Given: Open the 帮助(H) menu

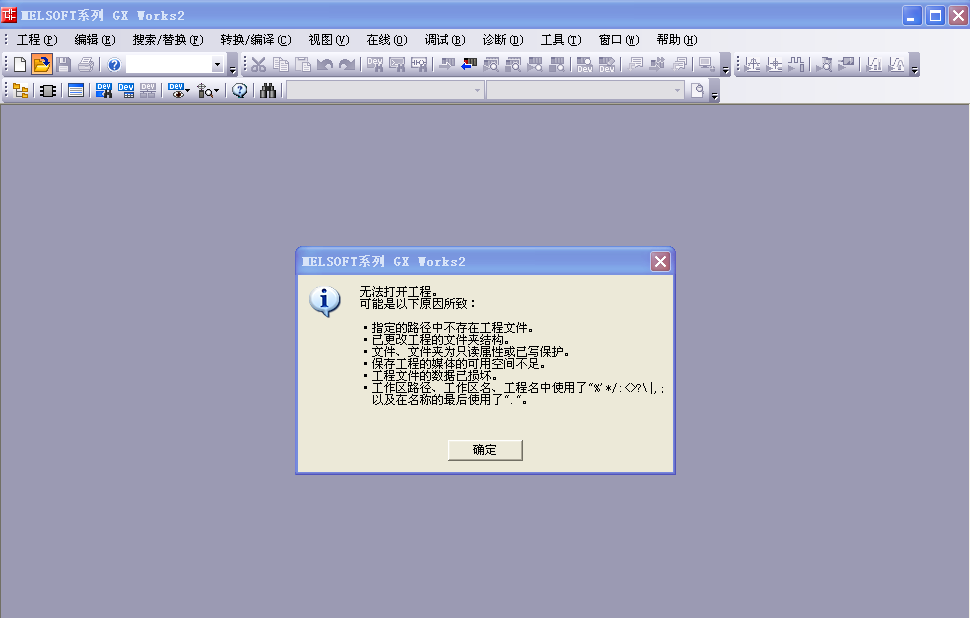Looking at the screenshot, I should [676, 40].
